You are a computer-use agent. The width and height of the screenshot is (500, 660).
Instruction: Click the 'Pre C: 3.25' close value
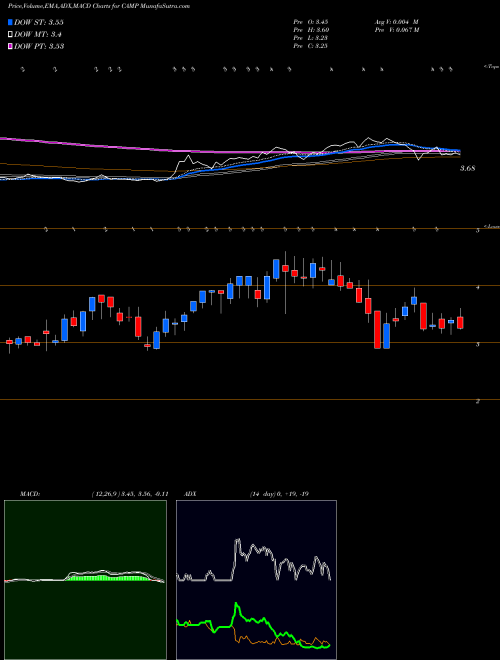311,46
